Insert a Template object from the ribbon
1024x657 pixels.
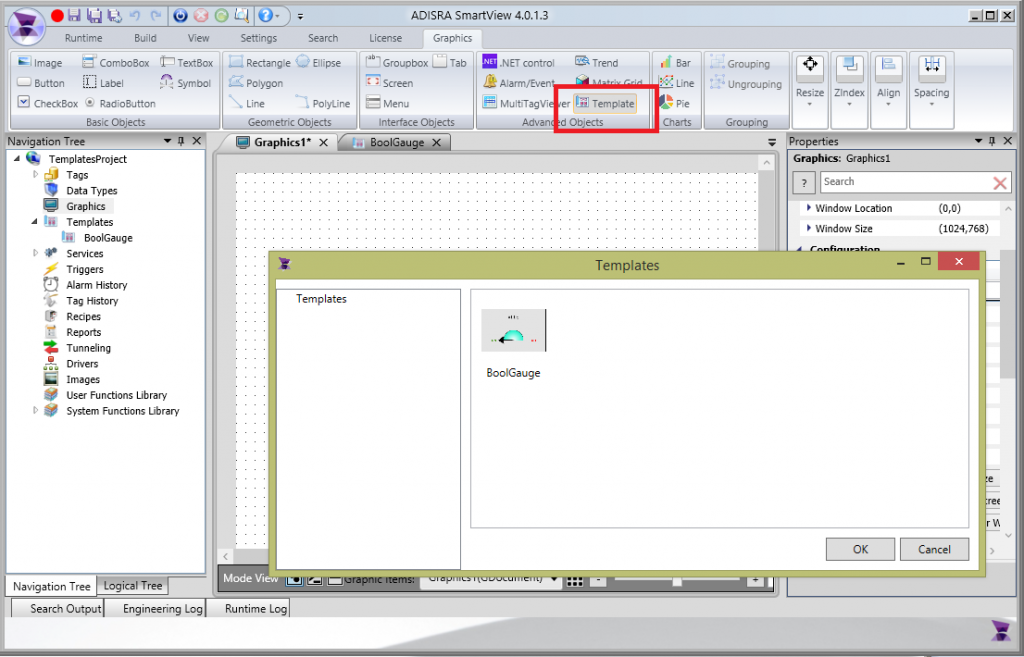point(605,103)
